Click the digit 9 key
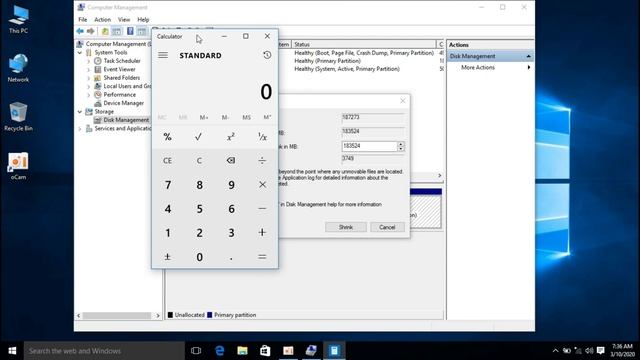Screen dimensions: 640x360 pos(231,185)
